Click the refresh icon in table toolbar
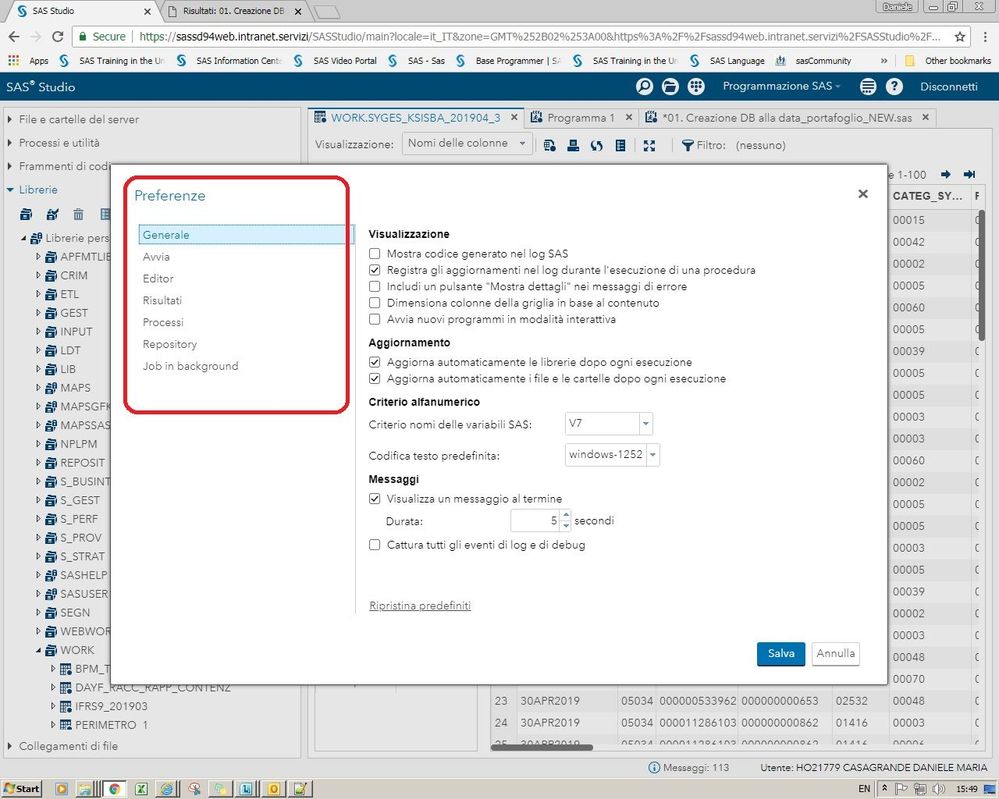The width and height of the screenshot is (999, 799). pyautogui.click(x=596, y=145)
